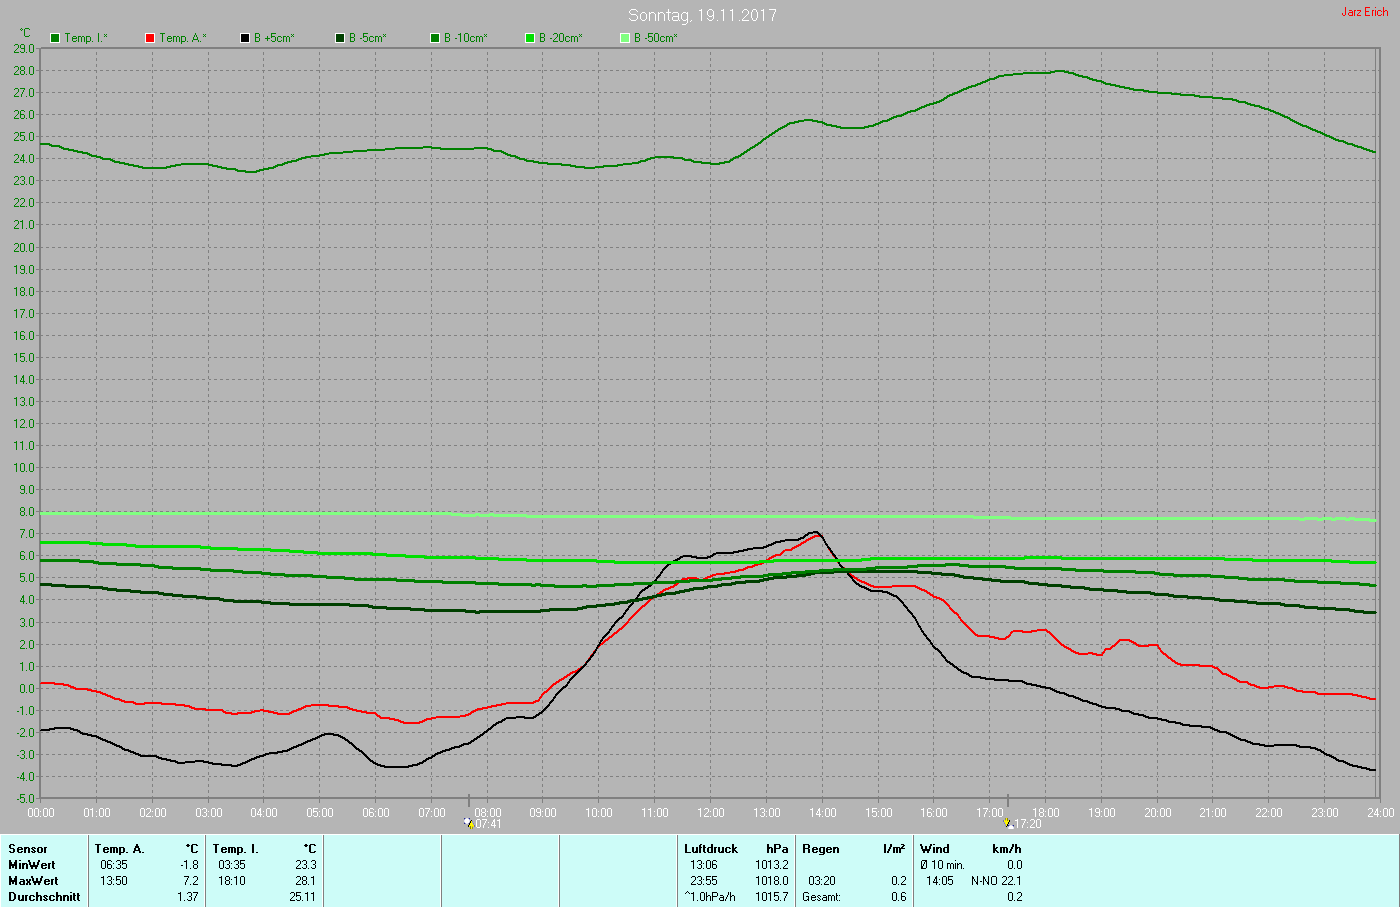Click the 'MinWert' row label

[x=32, y=865]
